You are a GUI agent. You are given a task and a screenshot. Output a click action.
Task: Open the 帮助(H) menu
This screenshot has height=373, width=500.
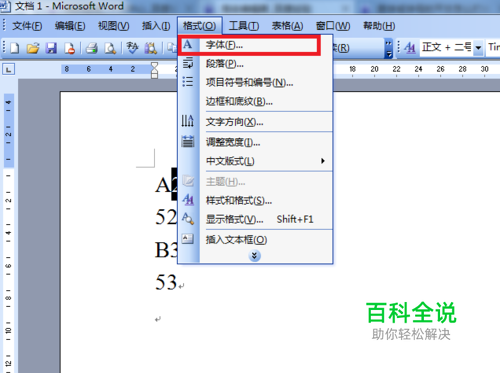[x=379, y=26]
